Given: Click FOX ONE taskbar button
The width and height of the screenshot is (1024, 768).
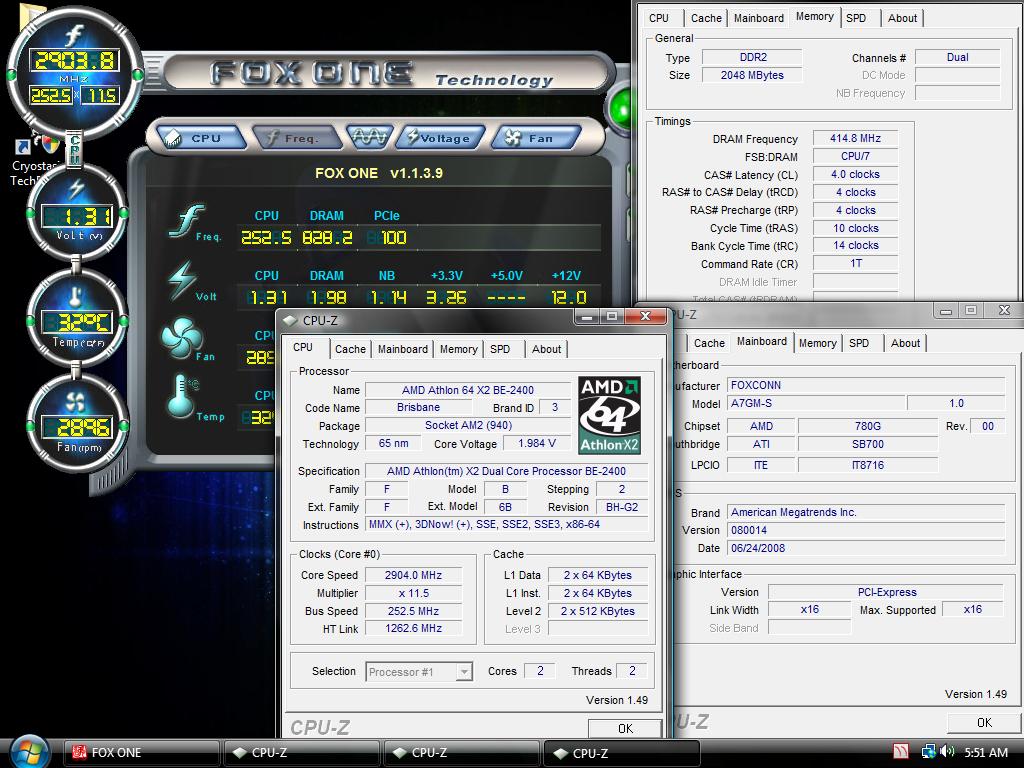Looking at the screenshot, I should click(x=142, y=752).
